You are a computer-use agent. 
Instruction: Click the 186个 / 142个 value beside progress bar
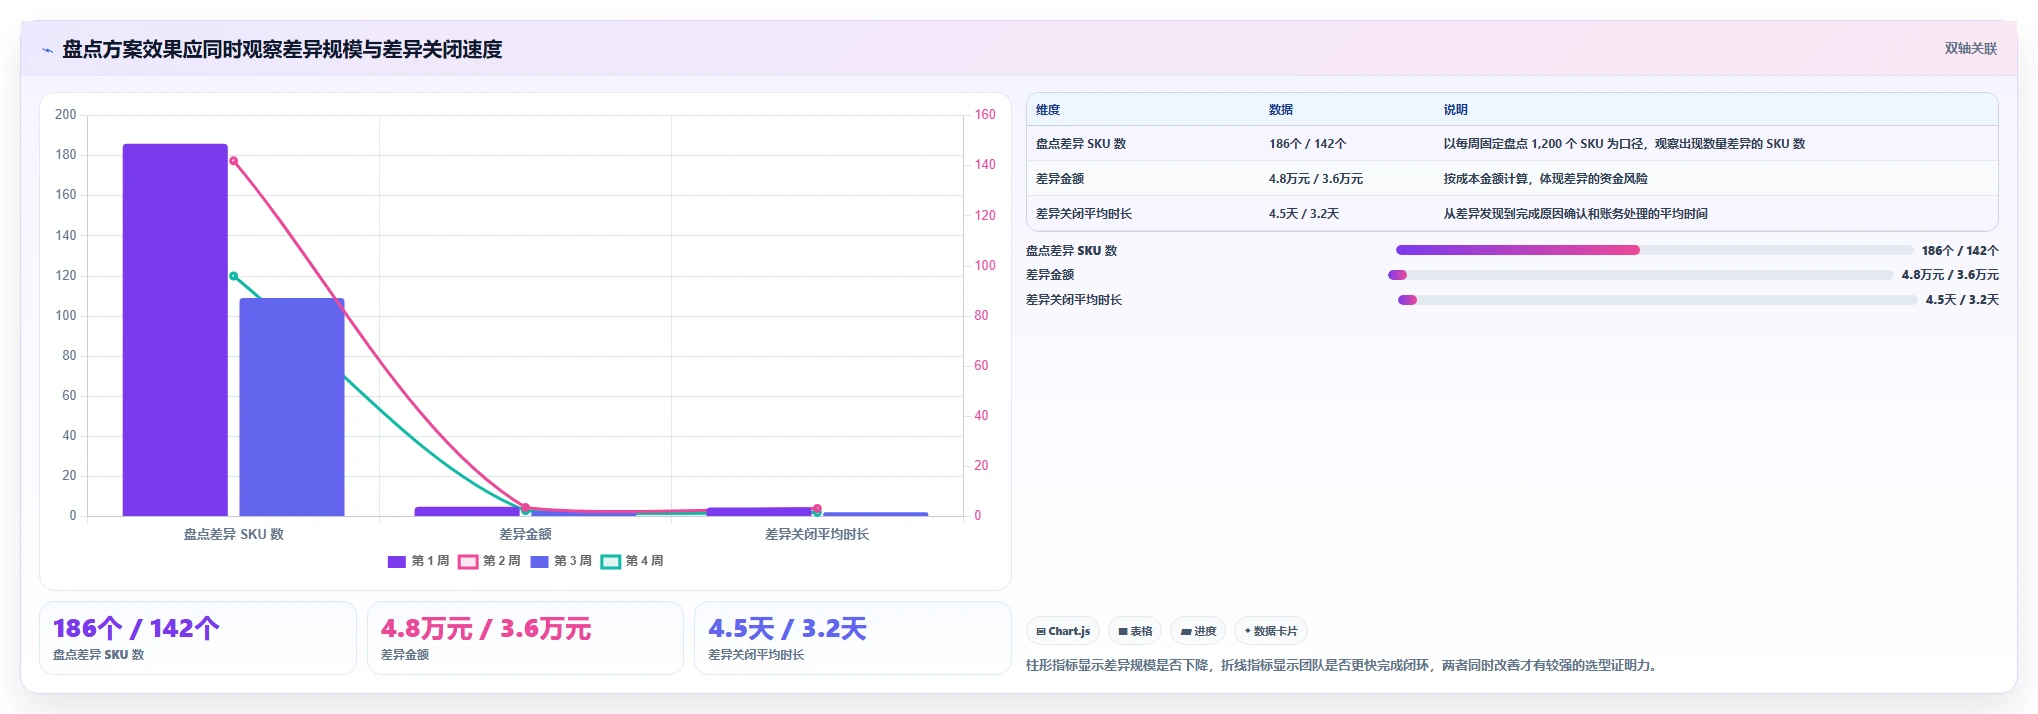1960,251
